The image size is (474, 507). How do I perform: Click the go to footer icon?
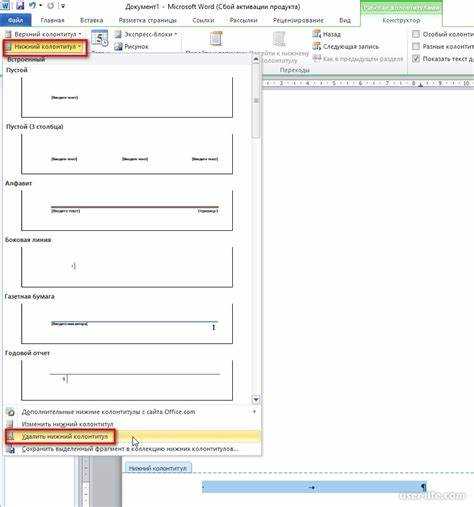point(279,39)
